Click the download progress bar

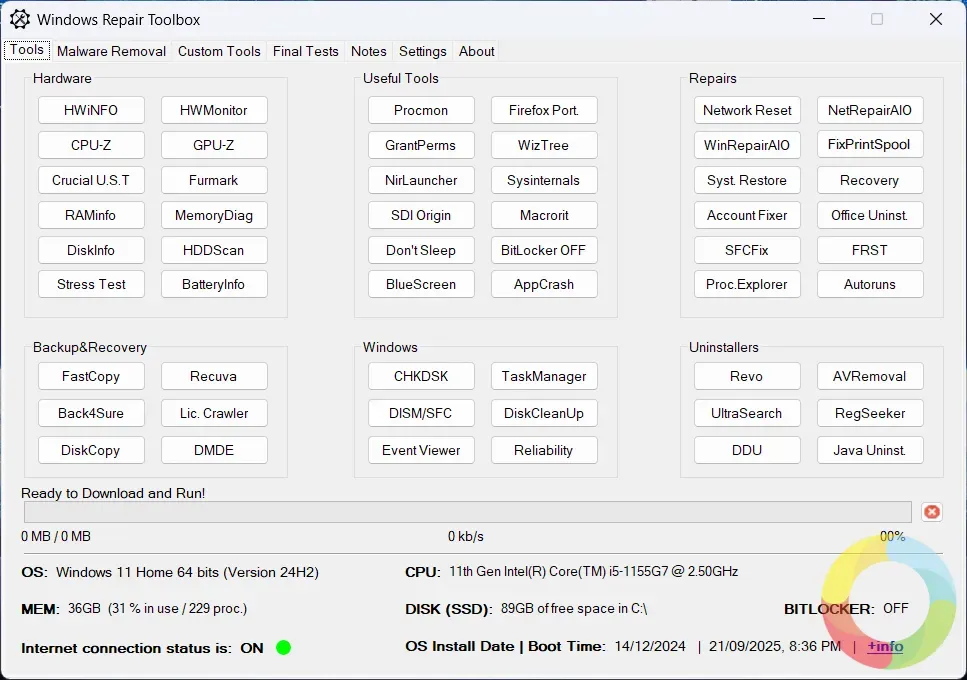coord(467,512)
